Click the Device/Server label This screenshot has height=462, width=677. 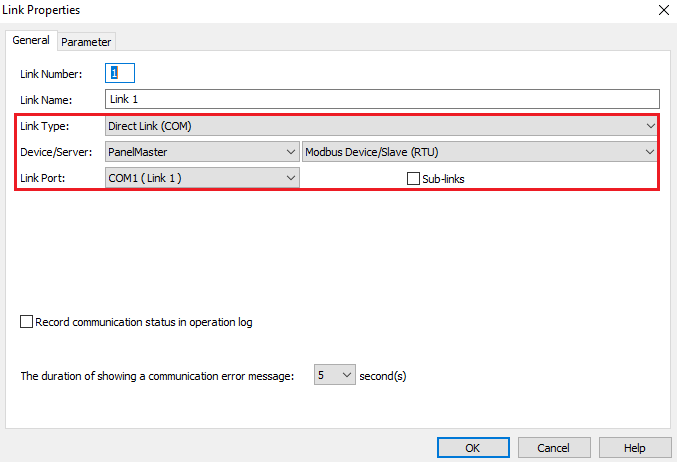pos(56,152)
